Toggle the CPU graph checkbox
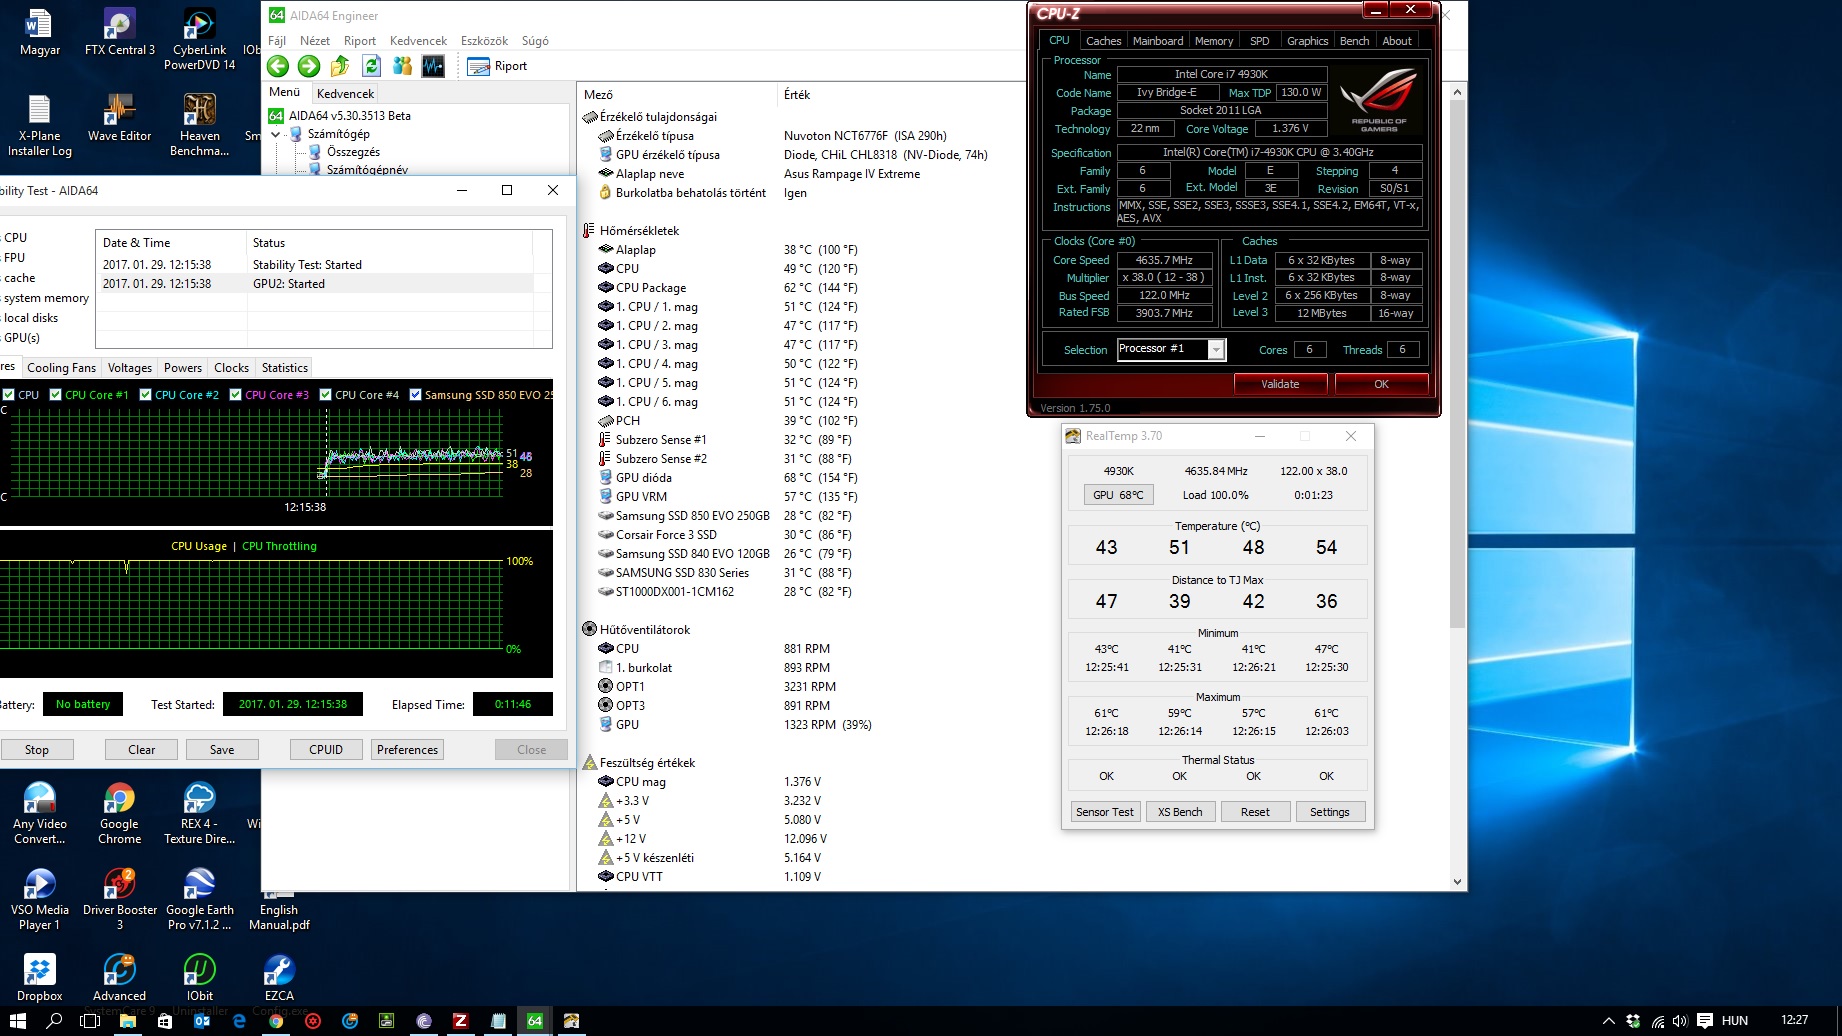Viewport: 1842px width, 1036px height. pyautogui.click(x=8, y=394)
